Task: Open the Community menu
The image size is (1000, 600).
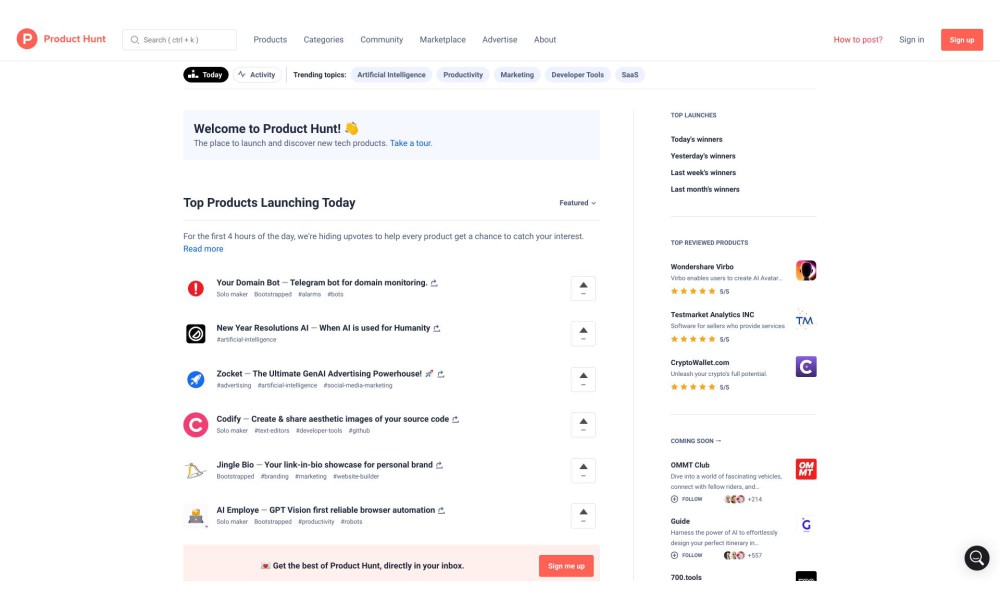Action: 381,40
